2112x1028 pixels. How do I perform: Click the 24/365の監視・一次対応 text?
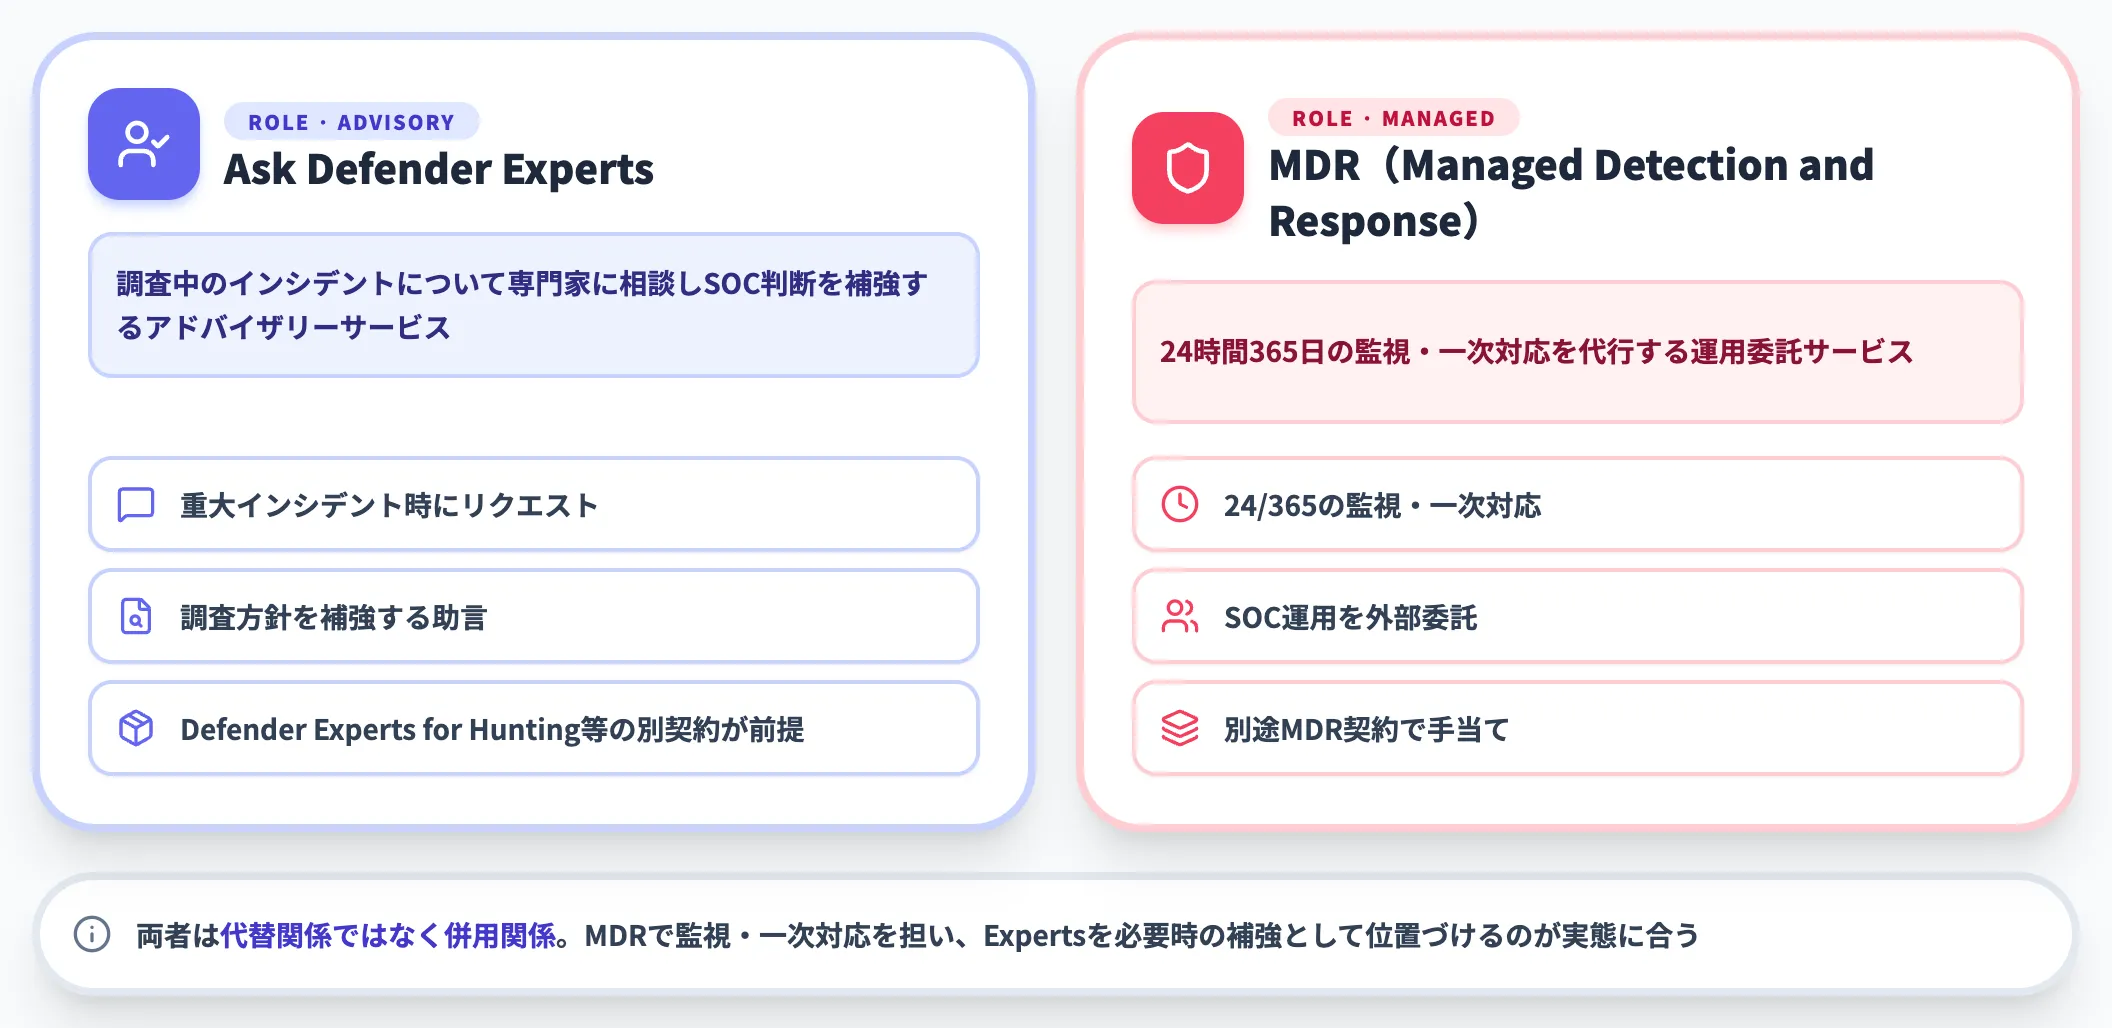[x=1382, y=506]
